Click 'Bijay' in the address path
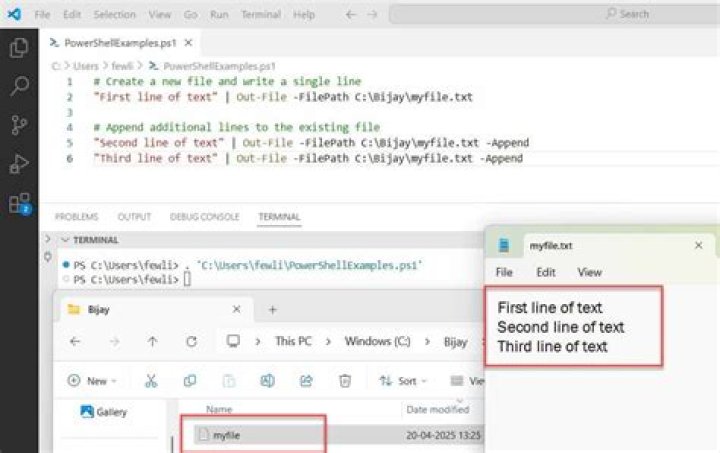Viewport: 720px width, 453px height. tap(455, 342)
